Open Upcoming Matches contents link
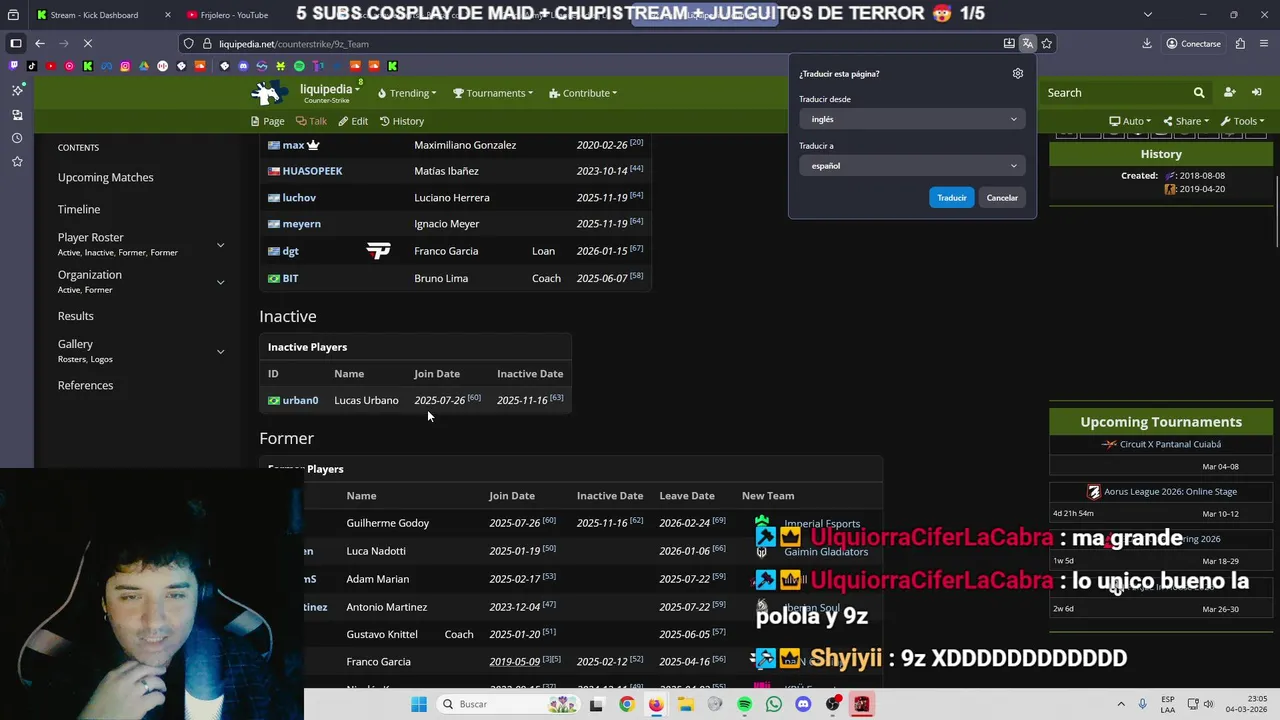This screenshot has height=720, width=1280. tap(105, 177)
